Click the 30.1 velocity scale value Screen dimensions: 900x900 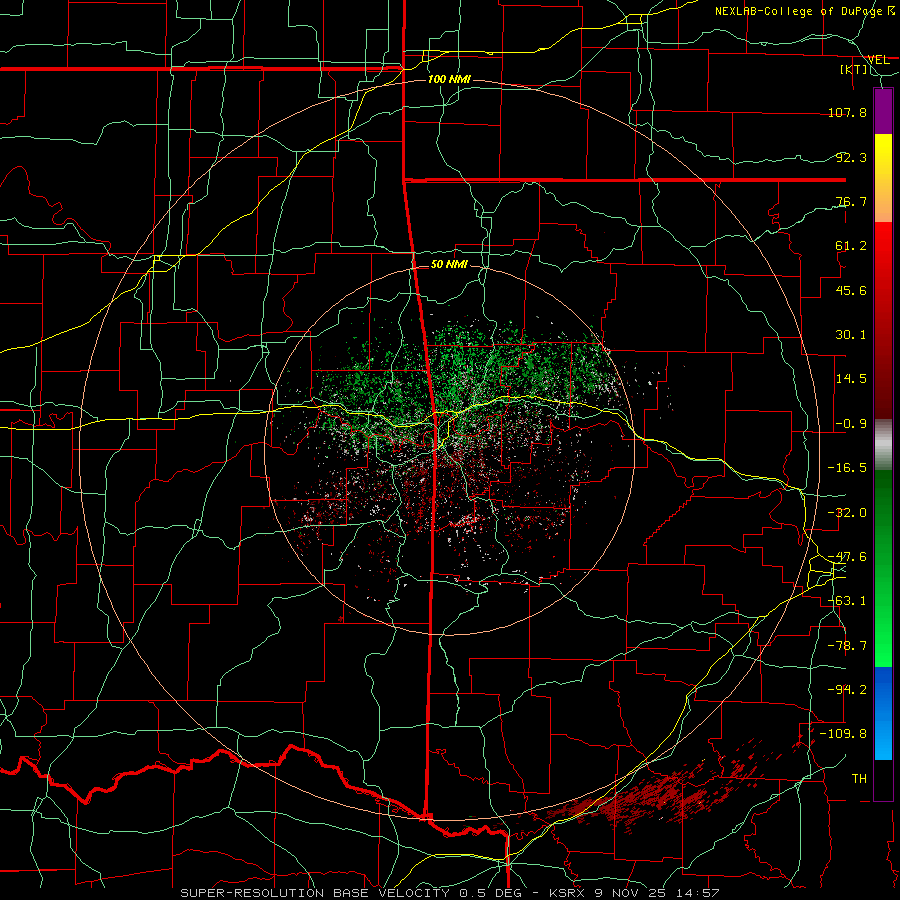[x=851, y=335]
